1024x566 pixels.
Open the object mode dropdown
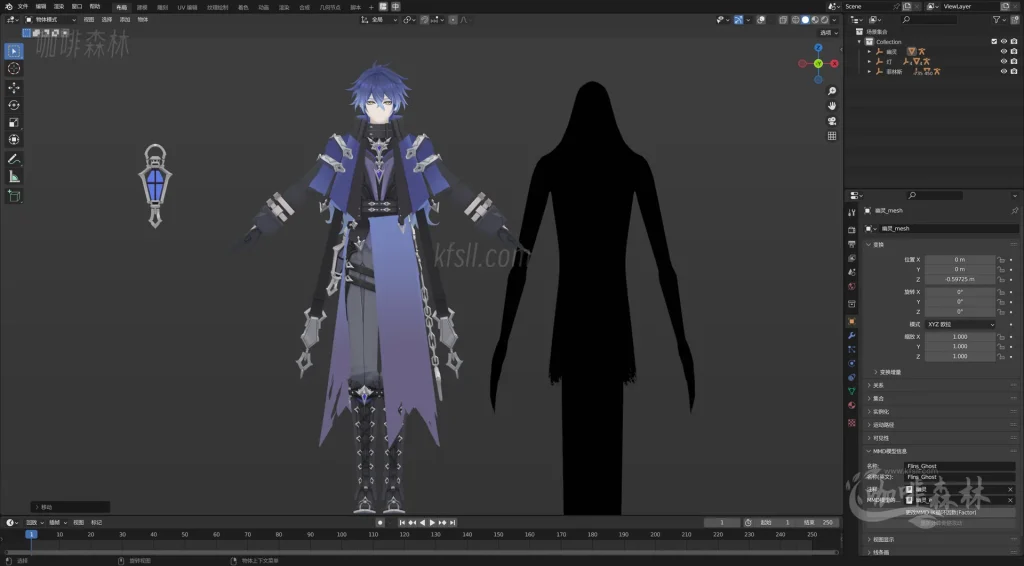point(50,20)
